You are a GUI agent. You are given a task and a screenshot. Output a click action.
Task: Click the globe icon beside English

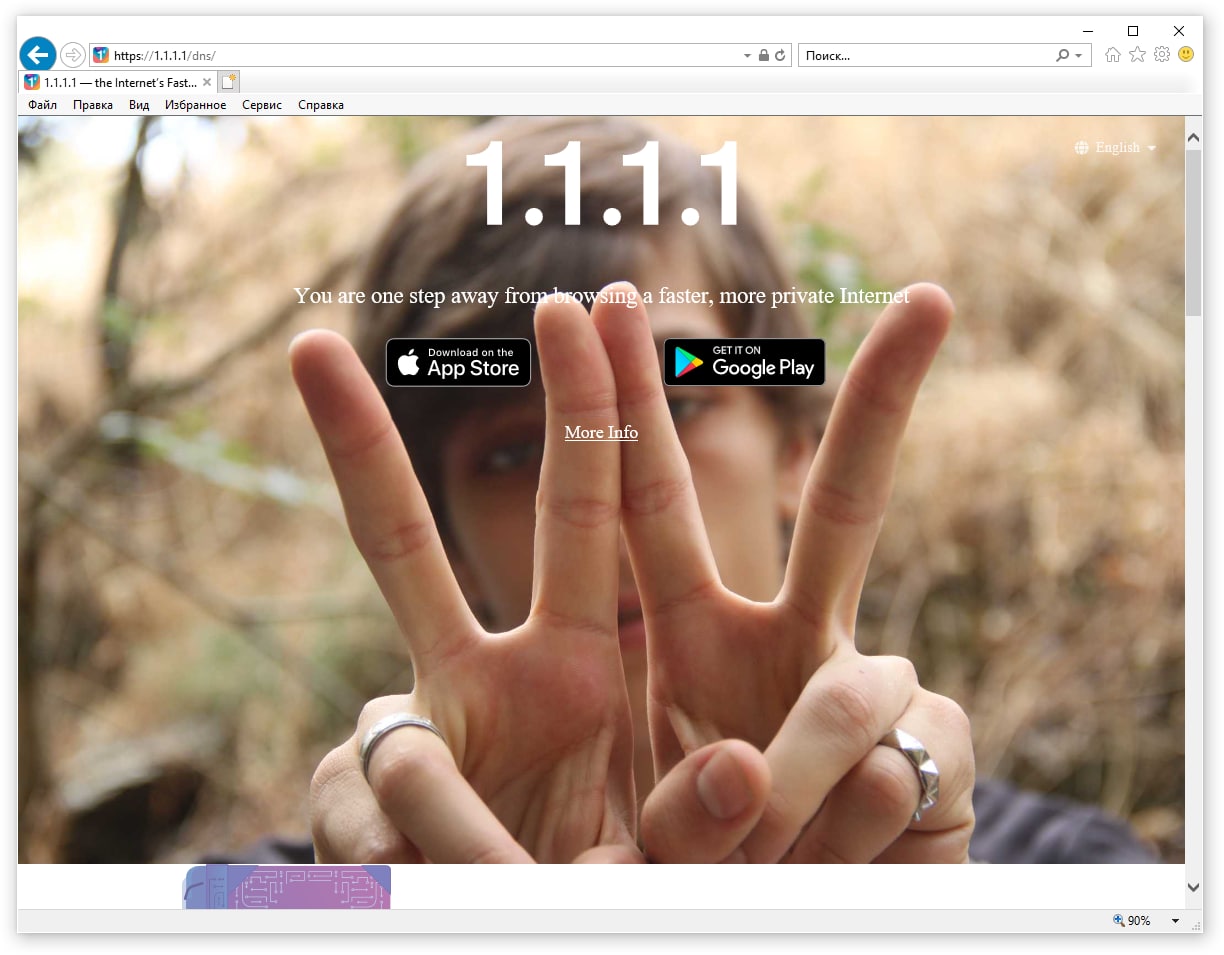[x=1082, y=148]
